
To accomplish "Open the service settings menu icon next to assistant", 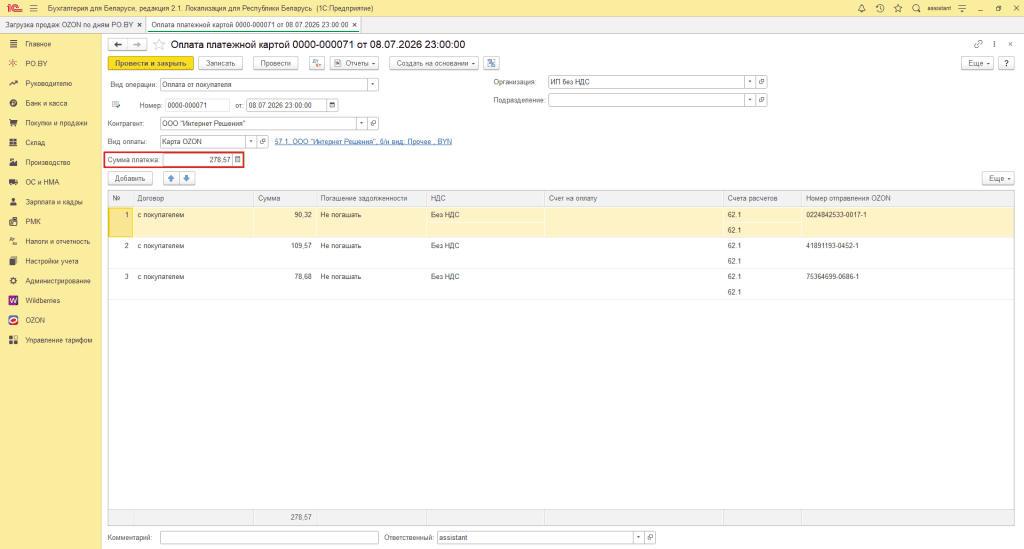I will (962, 8).
